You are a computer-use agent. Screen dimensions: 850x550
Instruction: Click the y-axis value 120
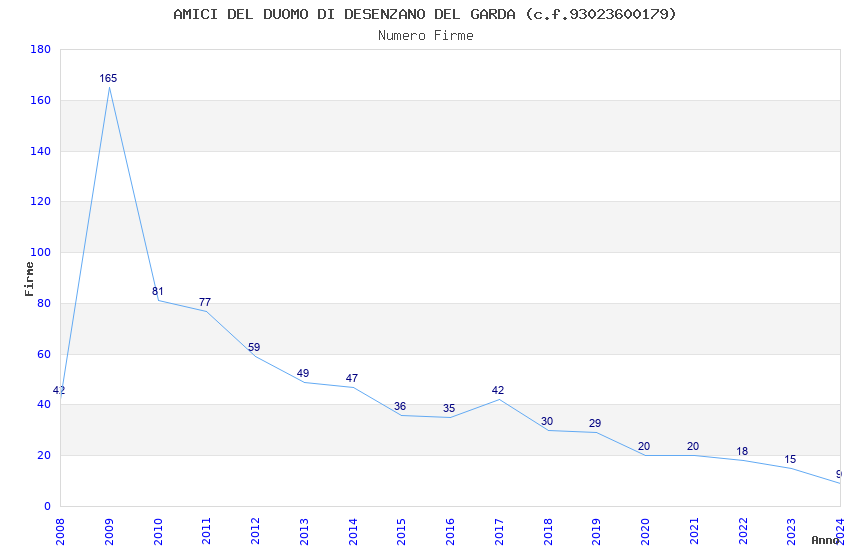click(x=41, y=201)
